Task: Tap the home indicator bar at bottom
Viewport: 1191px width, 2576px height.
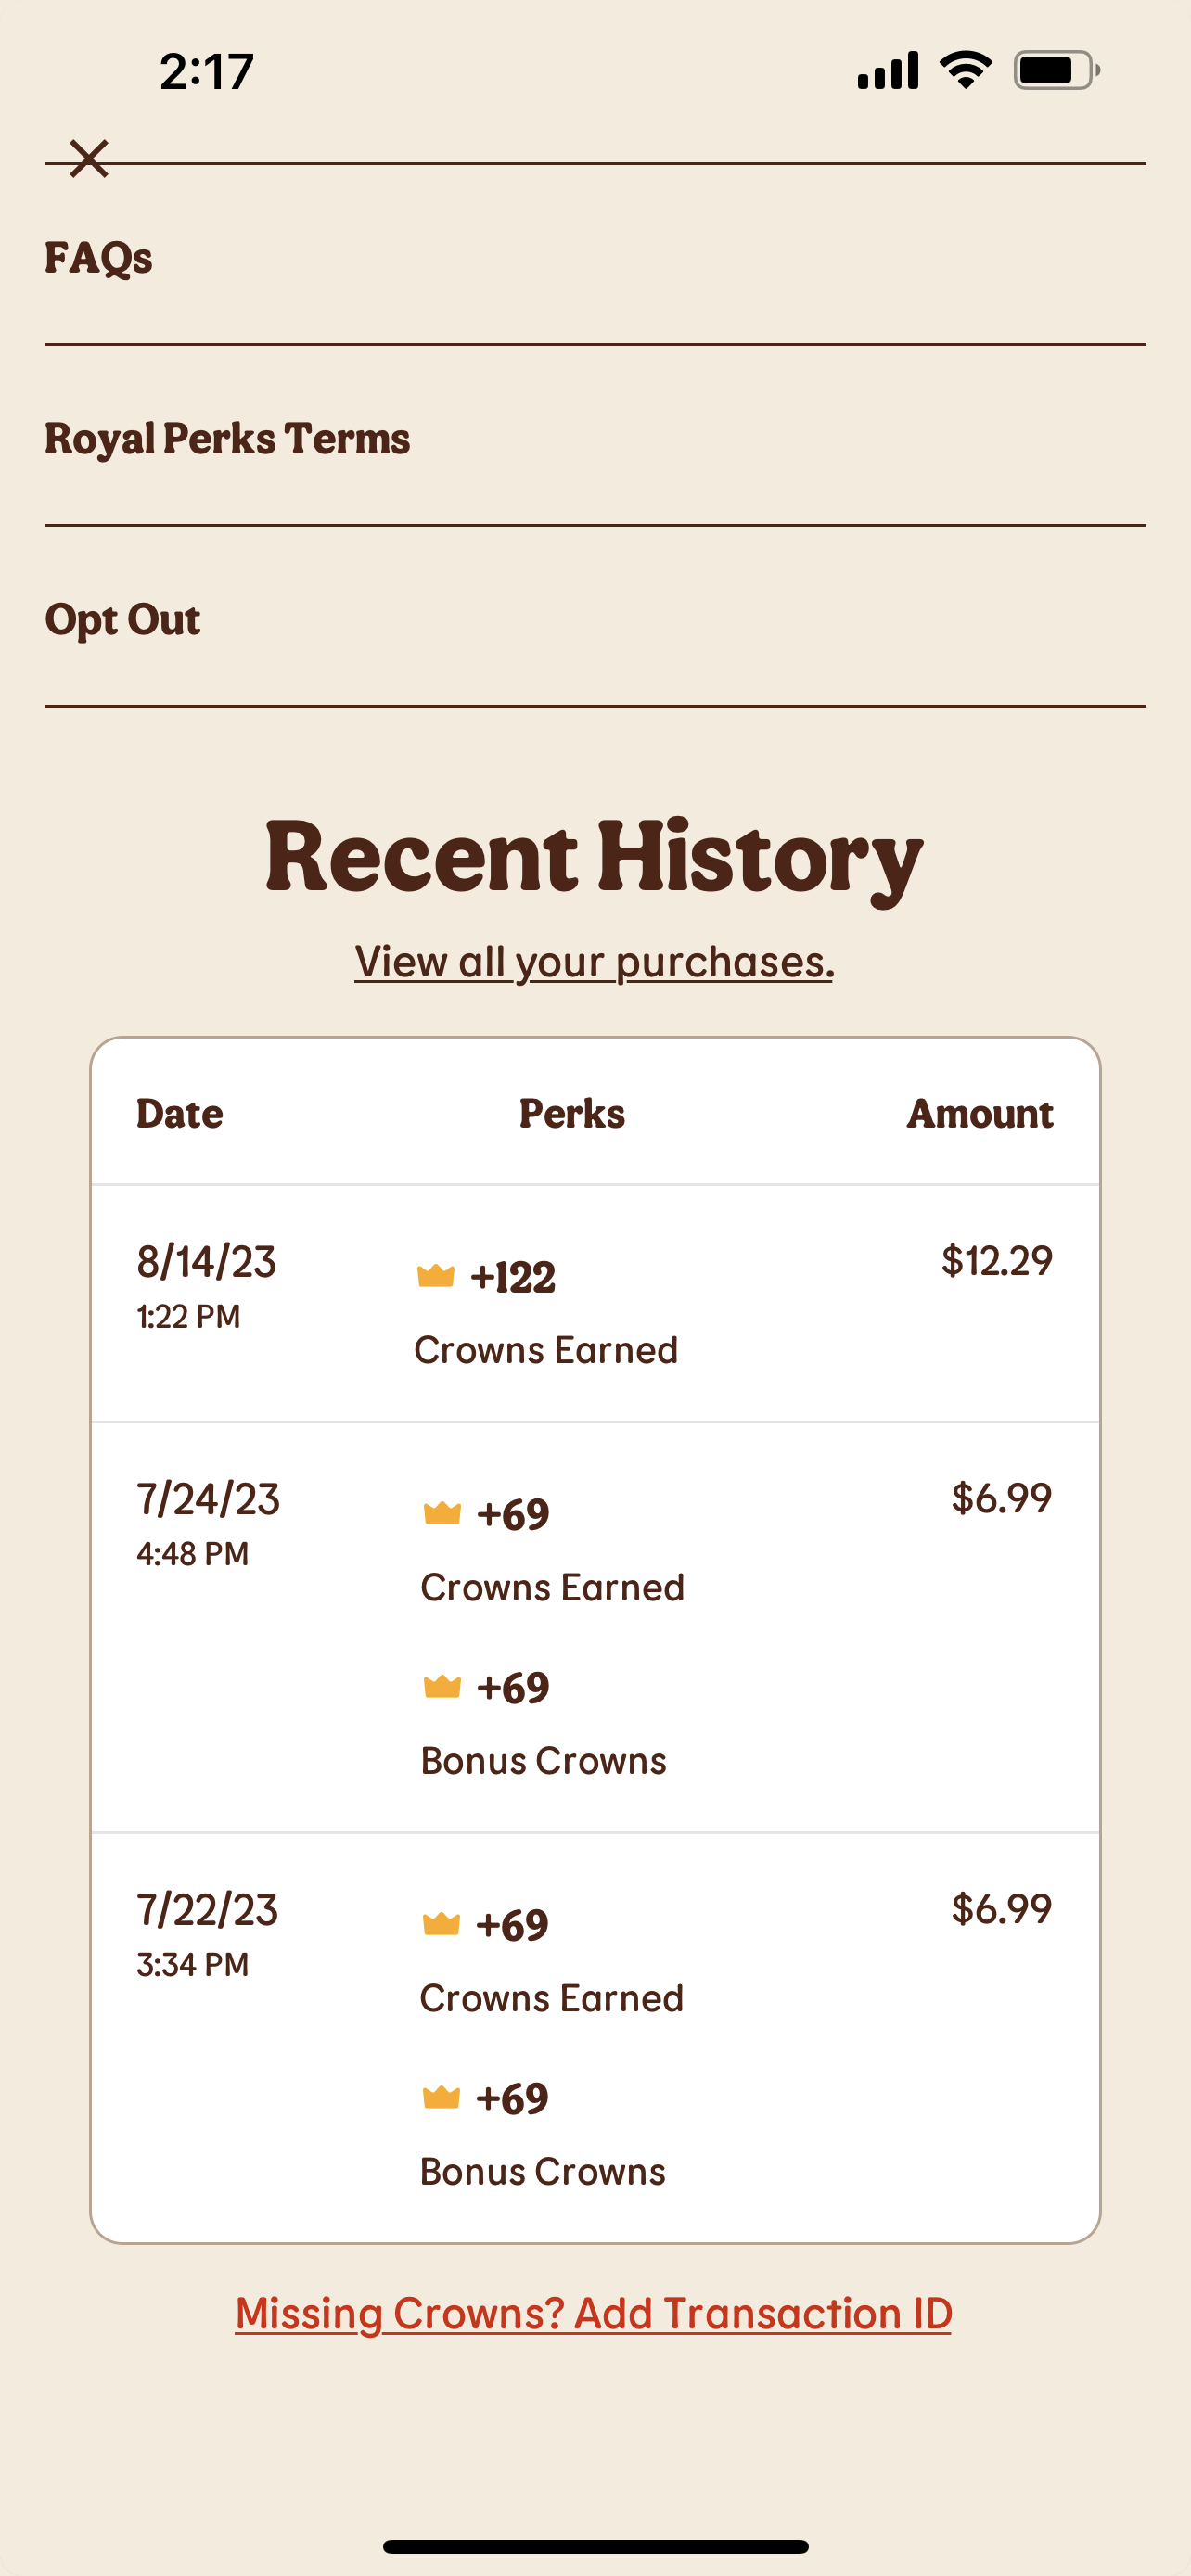Action: (595, 2546)
